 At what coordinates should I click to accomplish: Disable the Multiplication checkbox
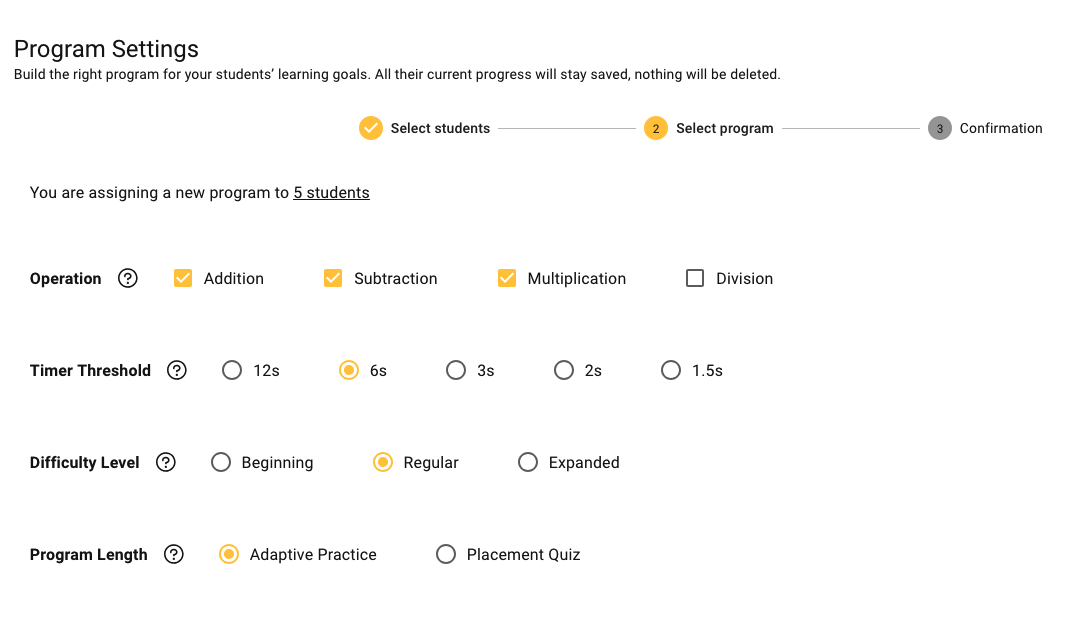[x=507, y=279]
